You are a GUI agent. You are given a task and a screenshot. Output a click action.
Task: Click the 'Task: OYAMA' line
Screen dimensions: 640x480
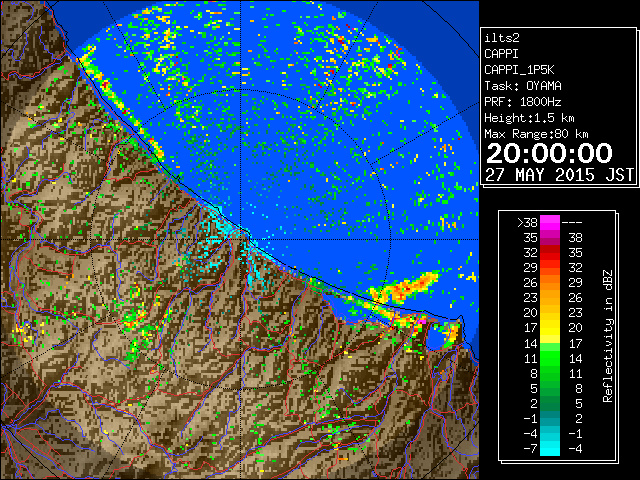point(522,86)
